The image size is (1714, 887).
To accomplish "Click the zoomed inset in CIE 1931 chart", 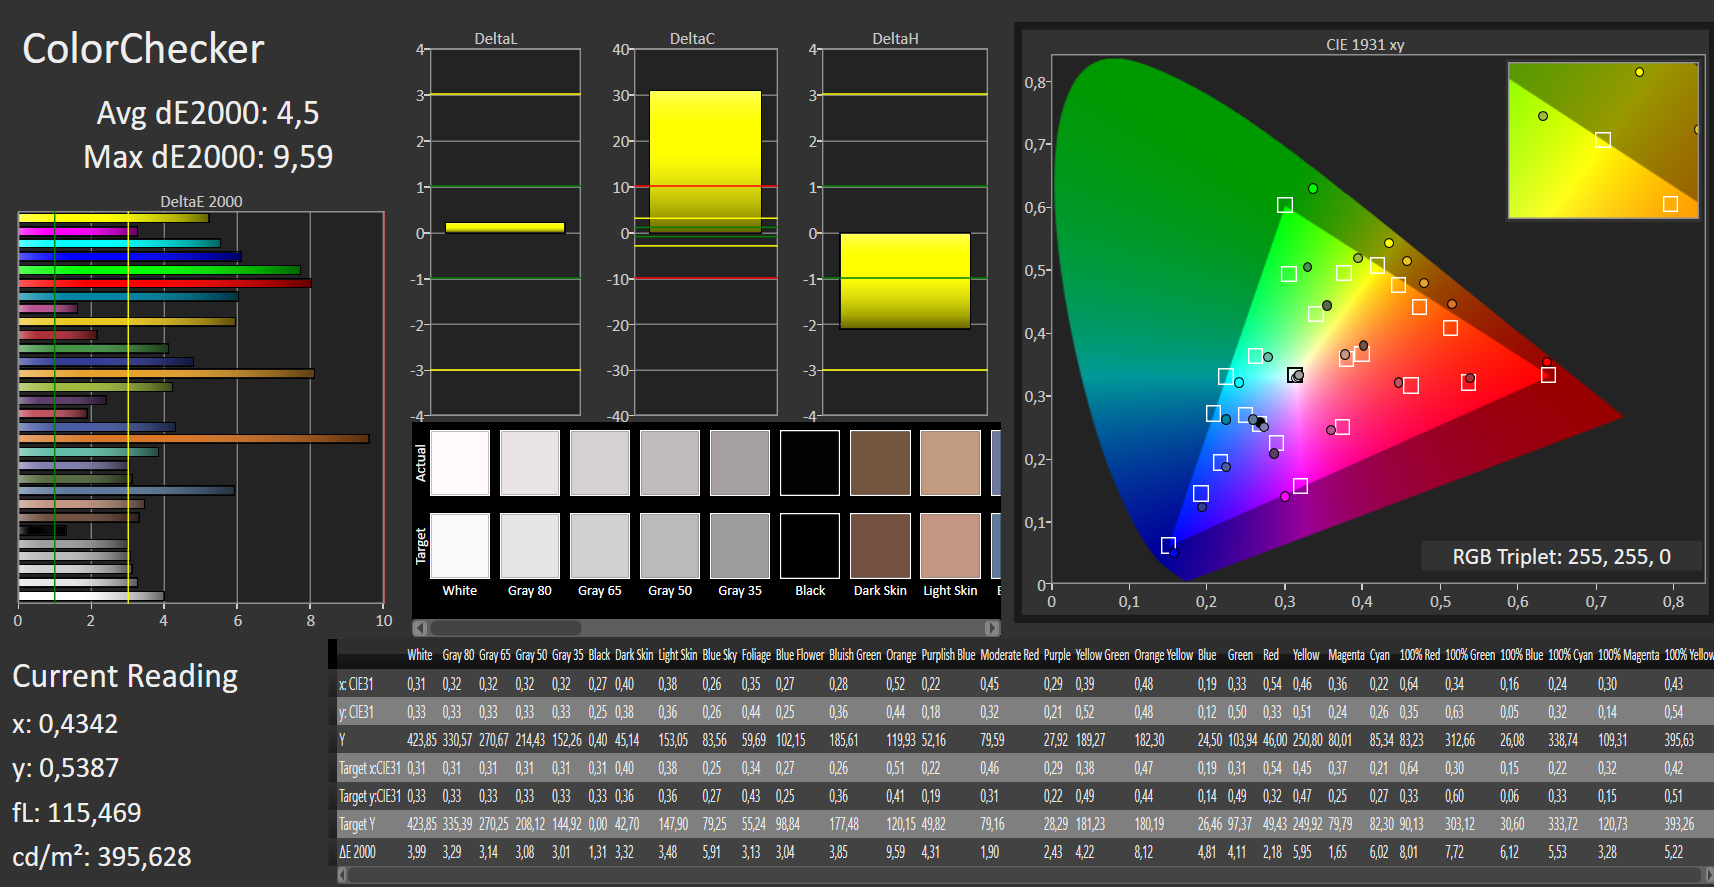I will coord(1603,140).
